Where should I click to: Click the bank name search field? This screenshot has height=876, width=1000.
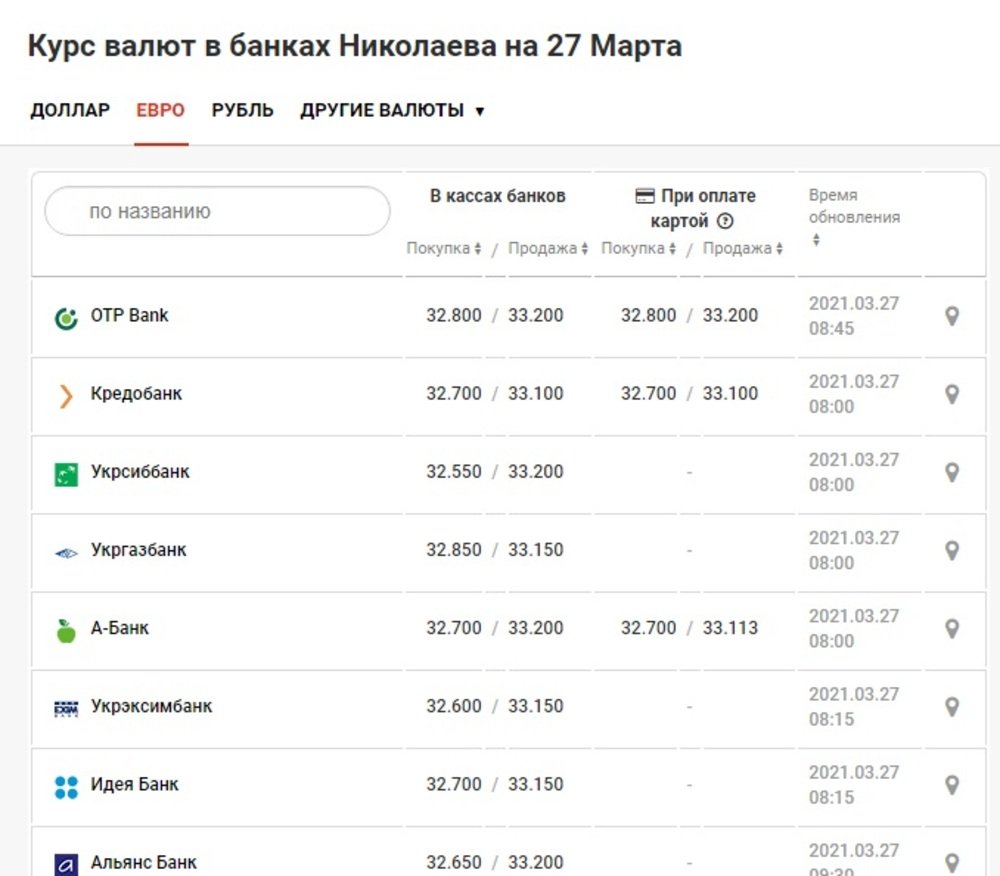(217, 211)
